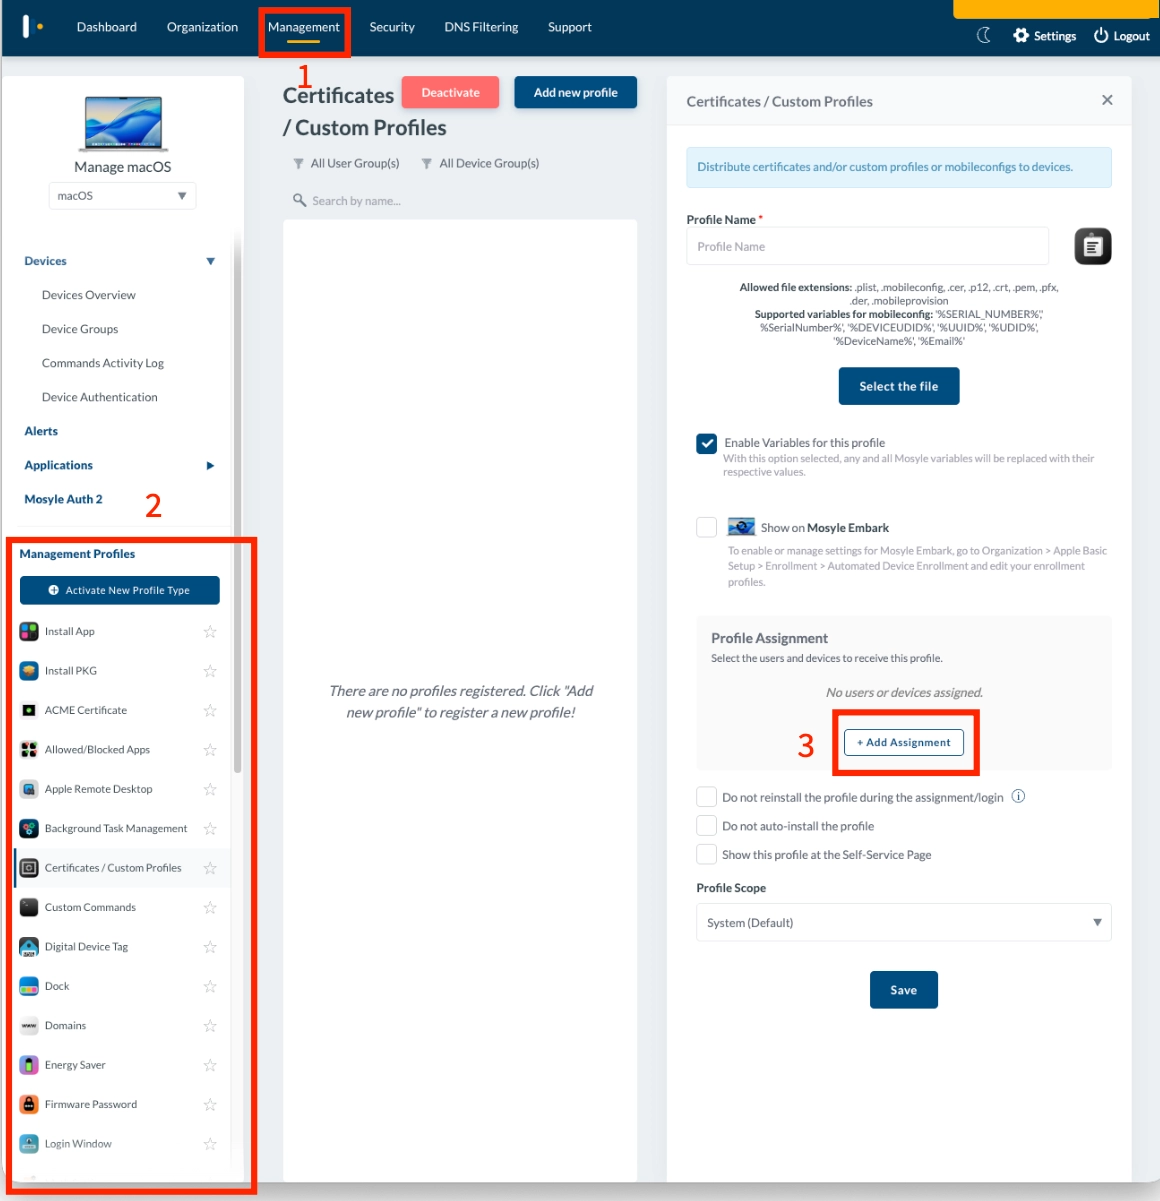Favorite the Dock star
This screenshot has height=1201, width=1160.
pos(210,986)
